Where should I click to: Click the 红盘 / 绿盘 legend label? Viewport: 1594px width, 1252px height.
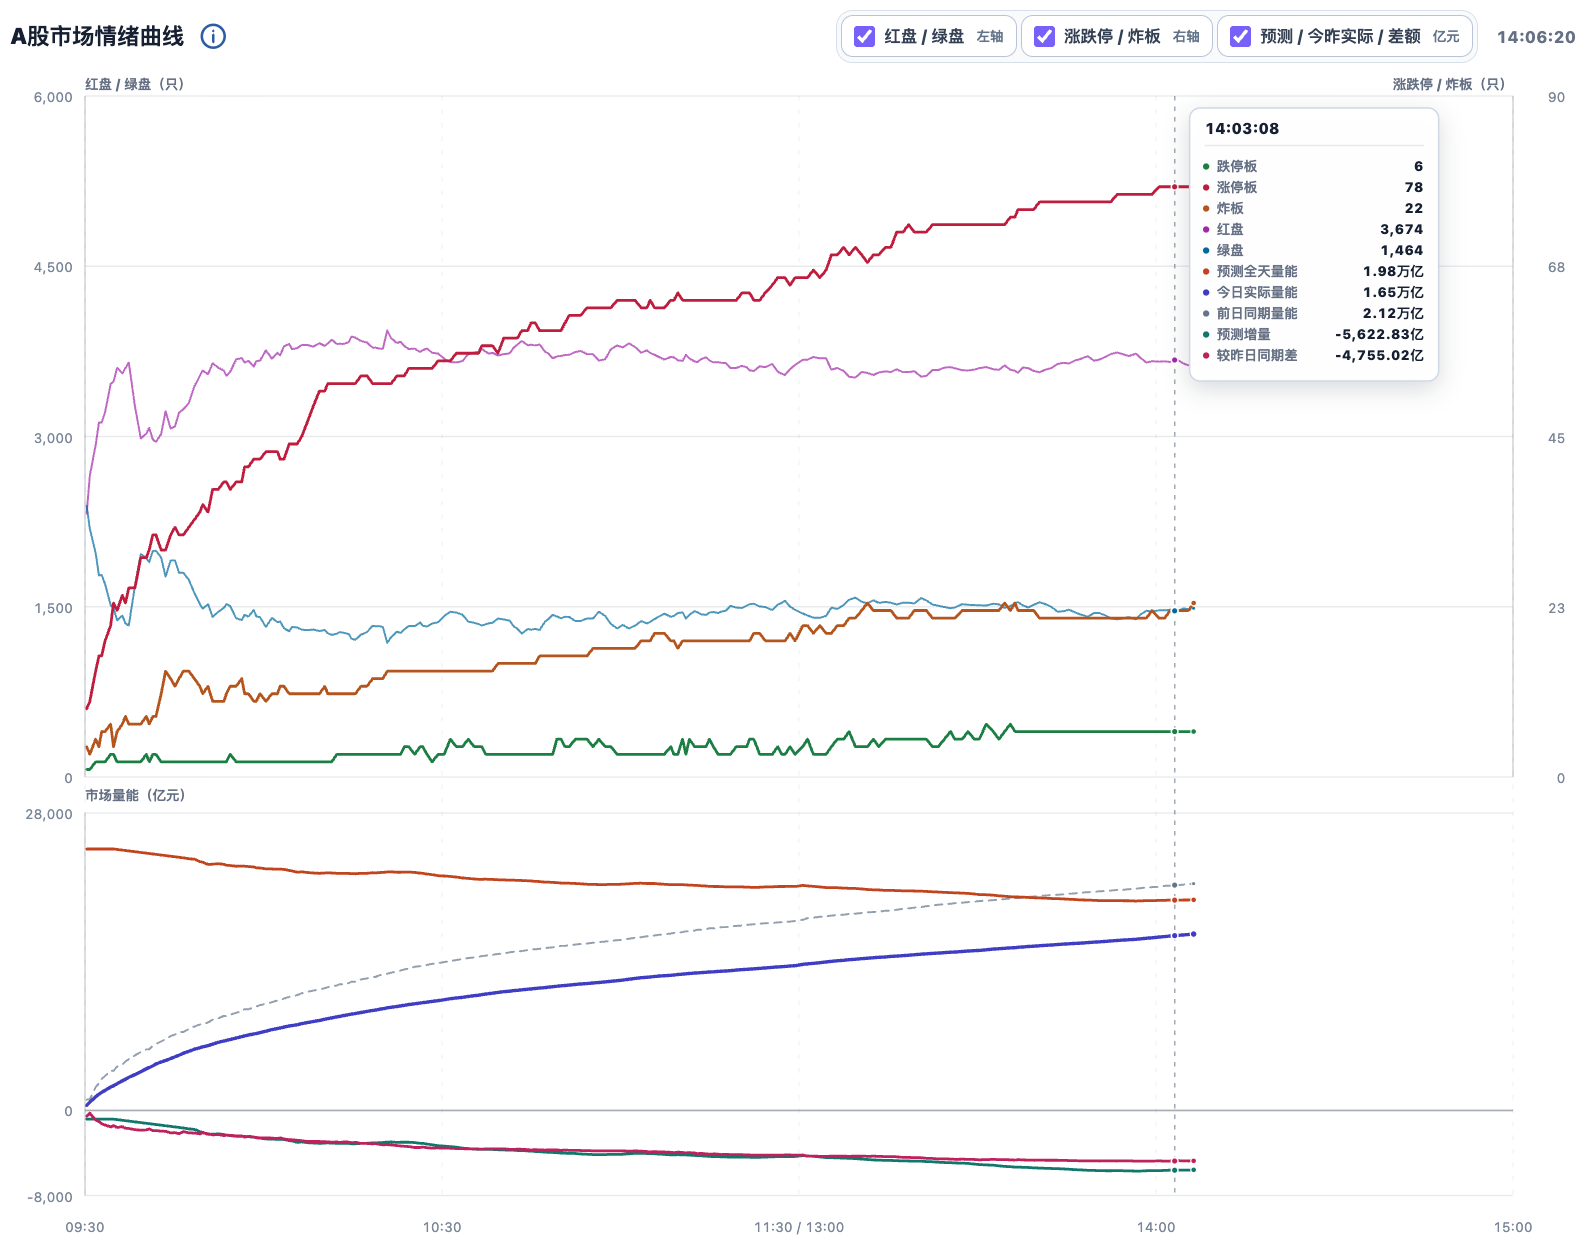(x=924, y=36)
